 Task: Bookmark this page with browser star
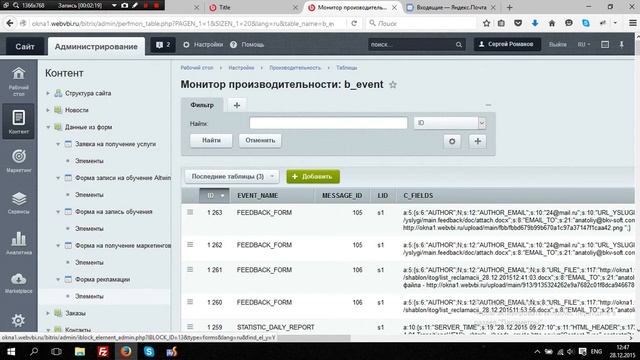coord(486,23)
